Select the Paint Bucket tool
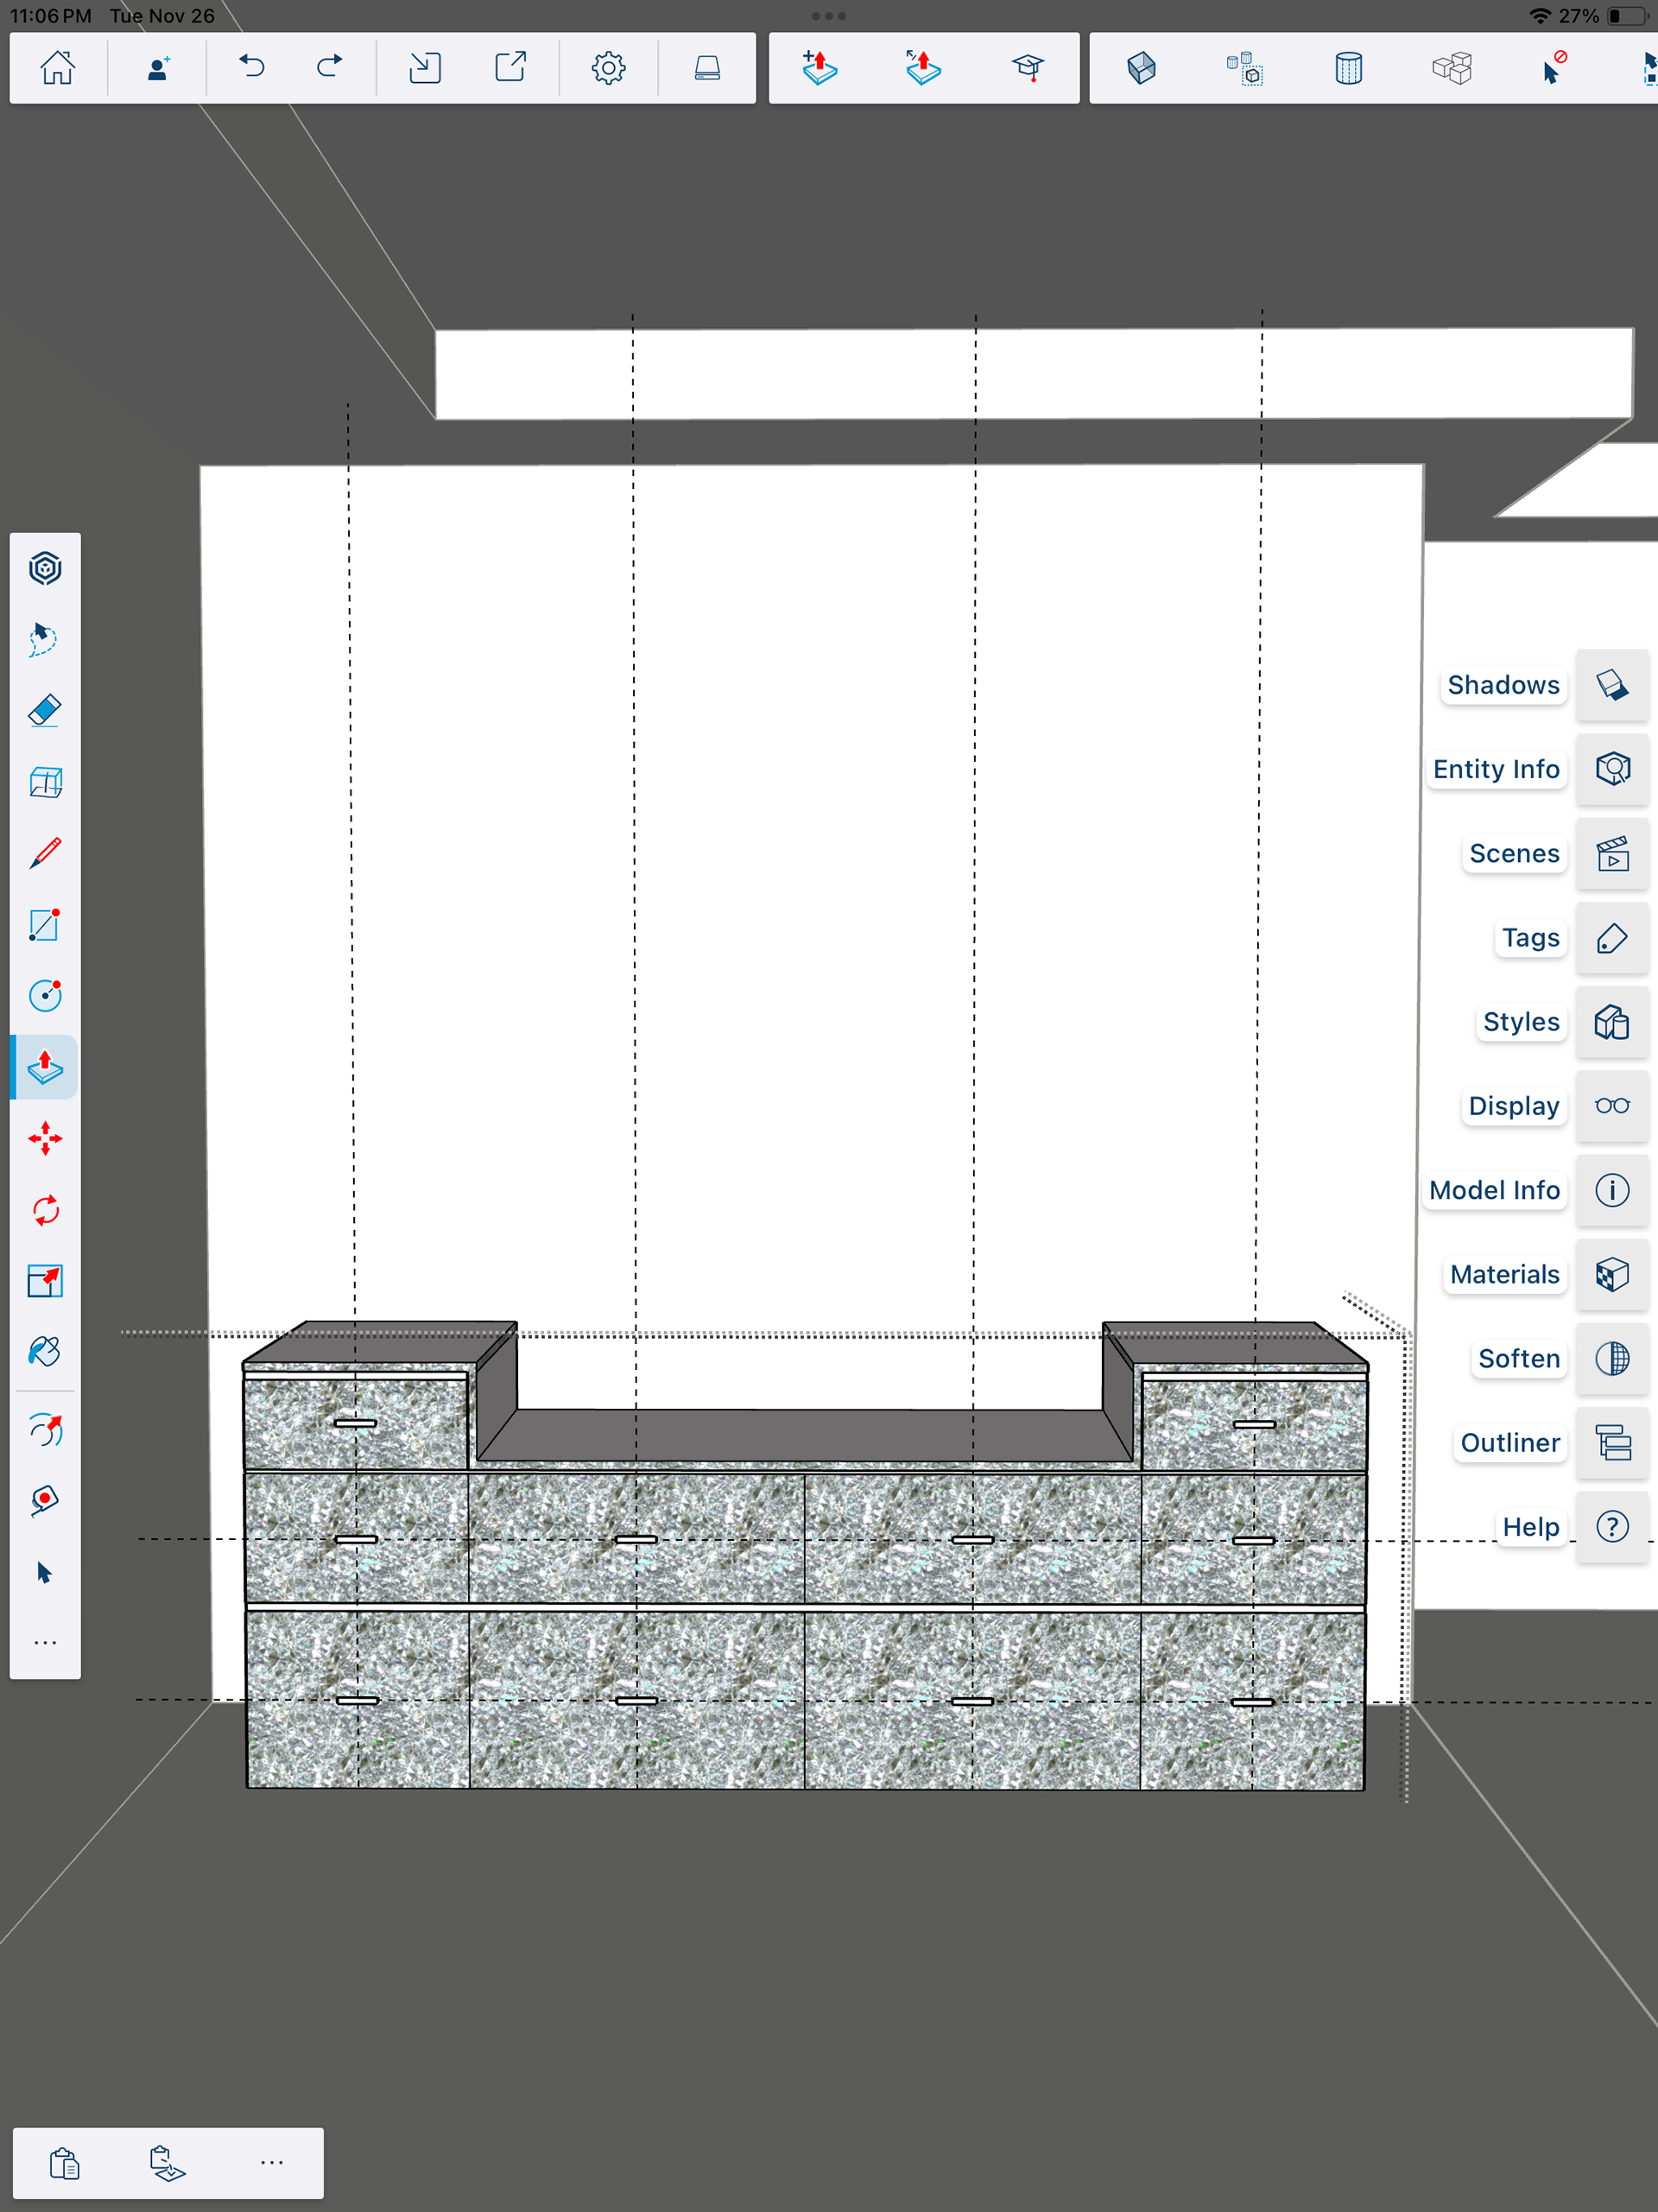 click(45, 1352)
